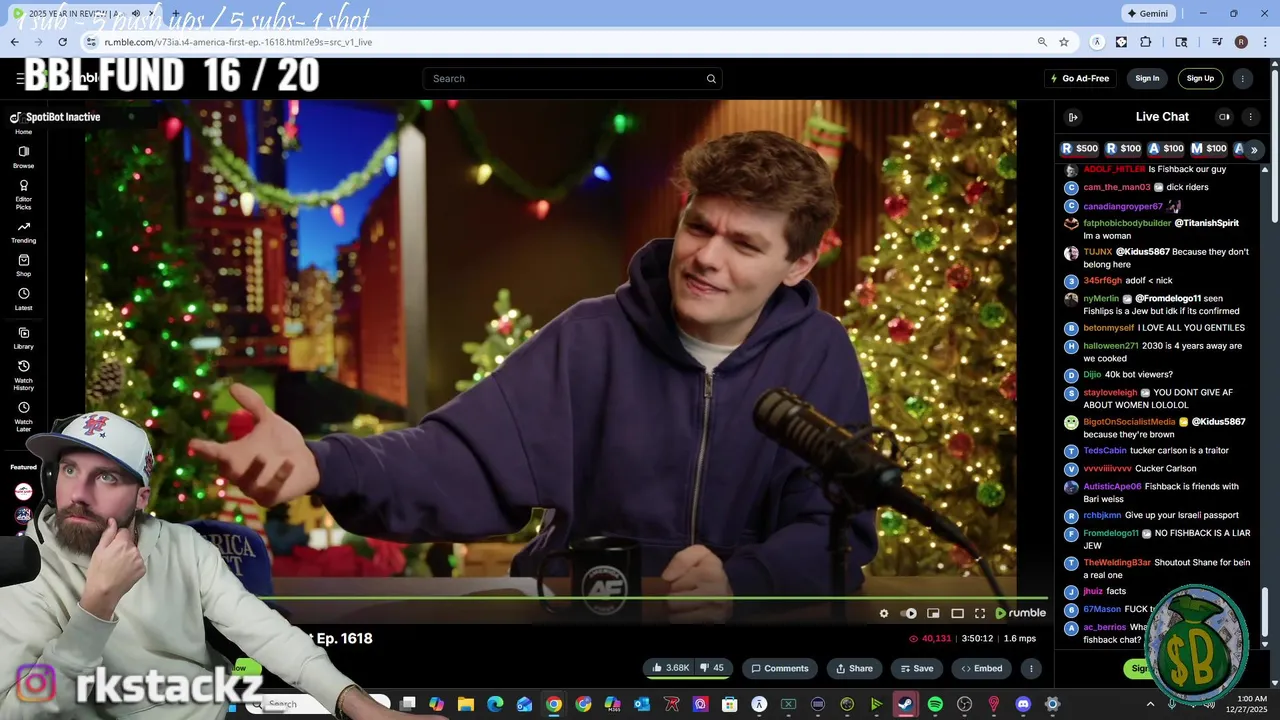Save video to a playlist
Screen dimensions: 1280x720
(x=916, y=668)
